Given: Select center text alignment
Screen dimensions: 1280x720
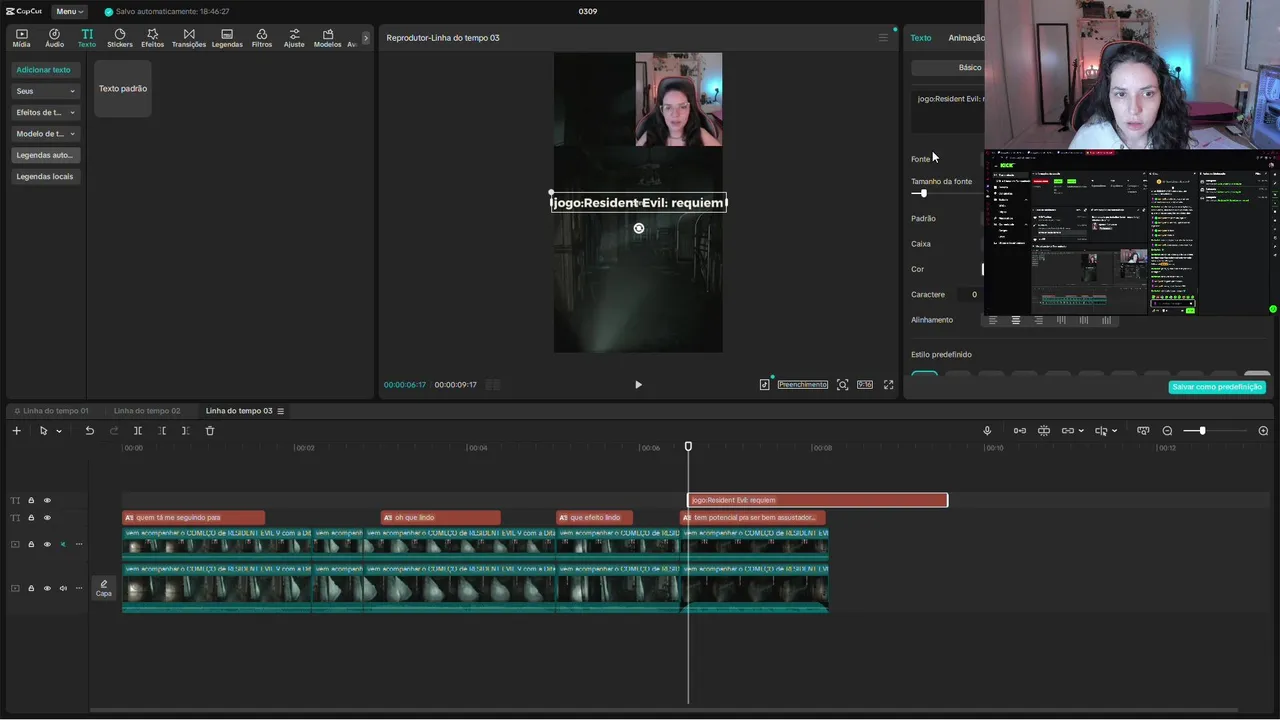Looking at the screenshot, I should coord(1016,320).
